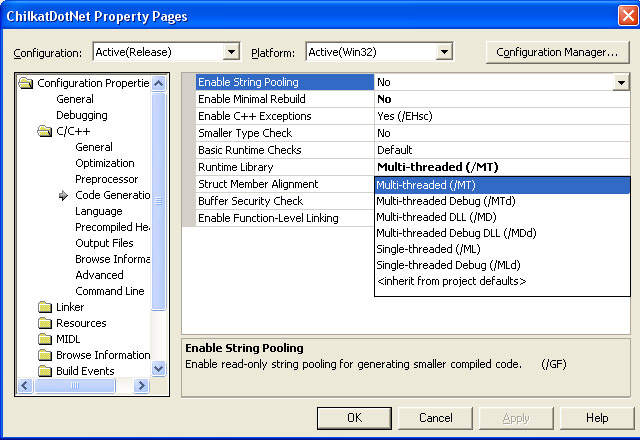The image size is (640, 440).
Task: Select the Advanced page
Action: [x=99, y=275]
